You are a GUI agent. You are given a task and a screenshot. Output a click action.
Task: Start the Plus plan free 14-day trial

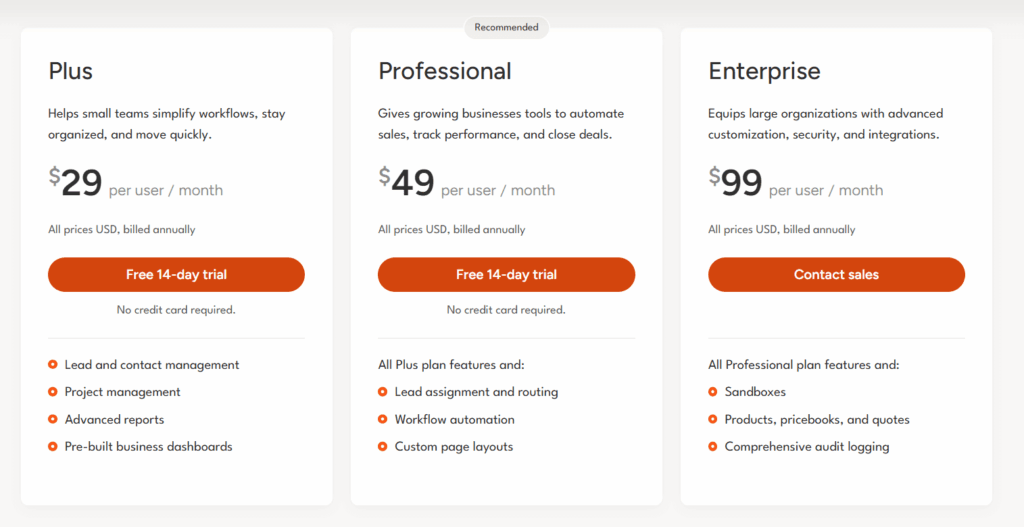point(176,274)
